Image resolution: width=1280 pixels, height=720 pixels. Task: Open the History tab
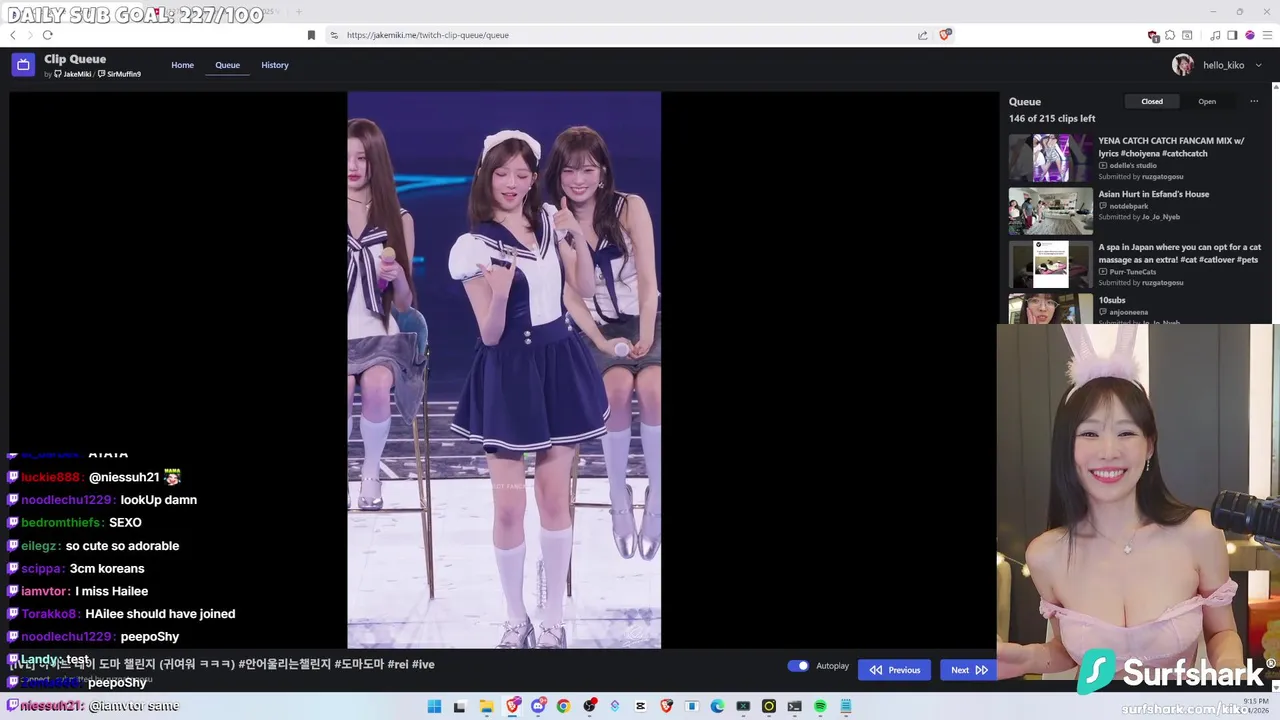pyautogui.click(x=275, y=65)
